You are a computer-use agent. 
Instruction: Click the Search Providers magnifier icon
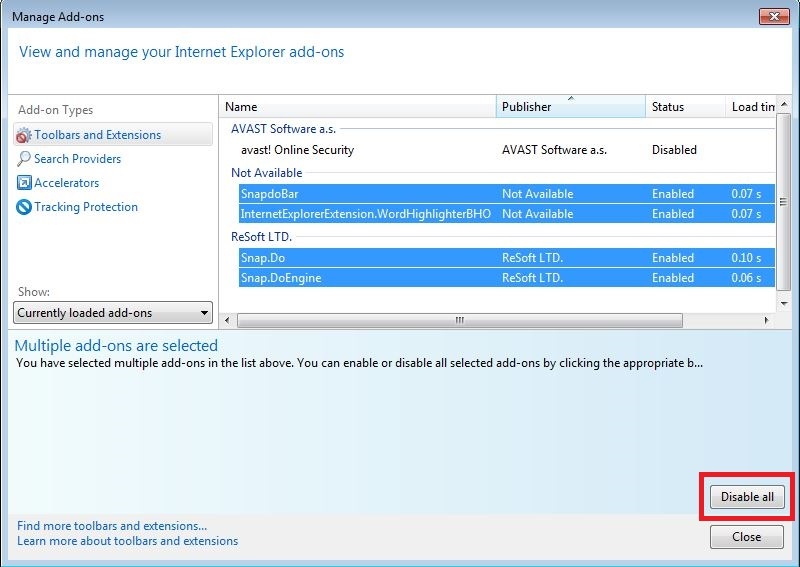click(24, 159)
